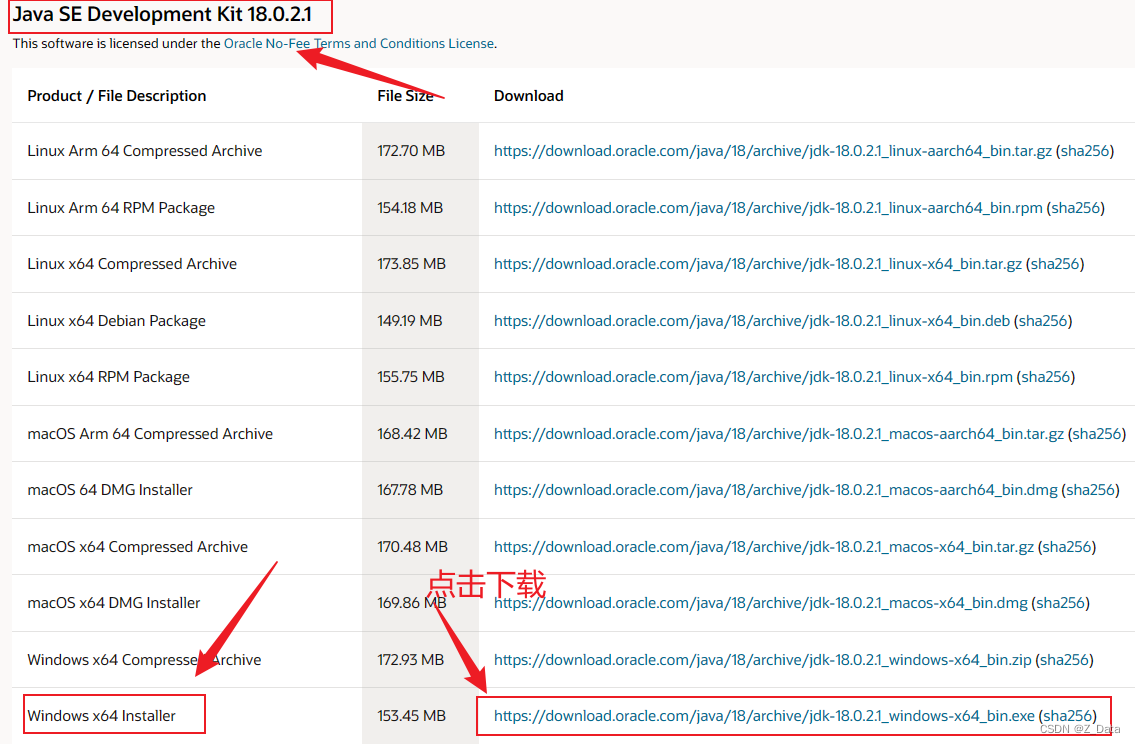Open sha256 for linux-x64_bin.tar.gz
This screenshot has width=1135, height=744.
click(1055, 264)
